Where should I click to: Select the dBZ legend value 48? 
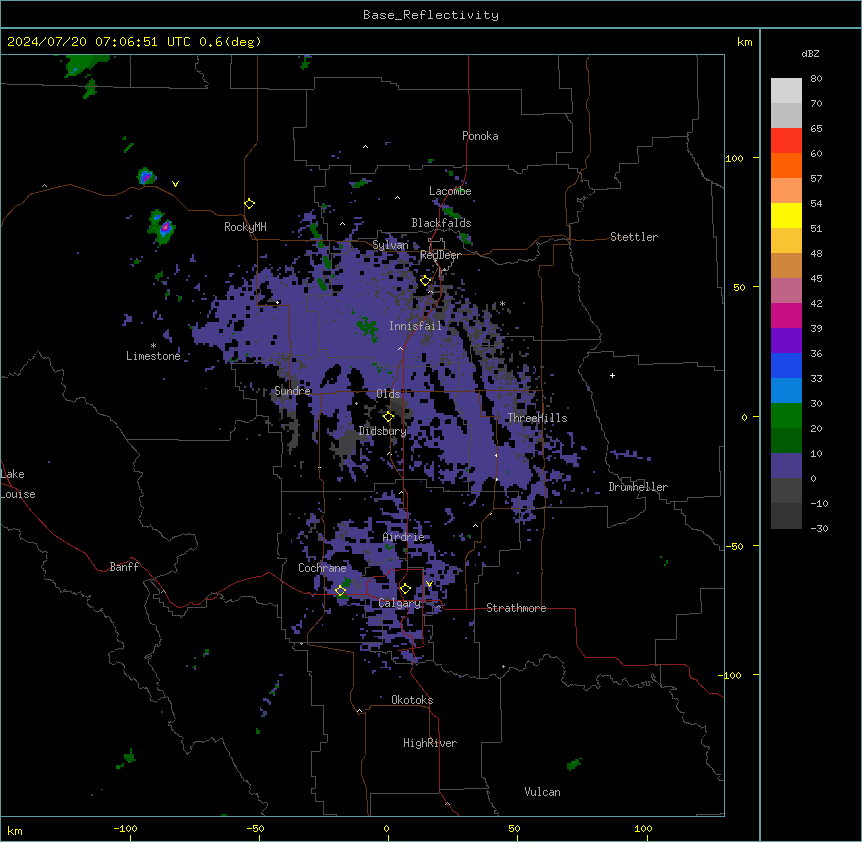point(816,253)
